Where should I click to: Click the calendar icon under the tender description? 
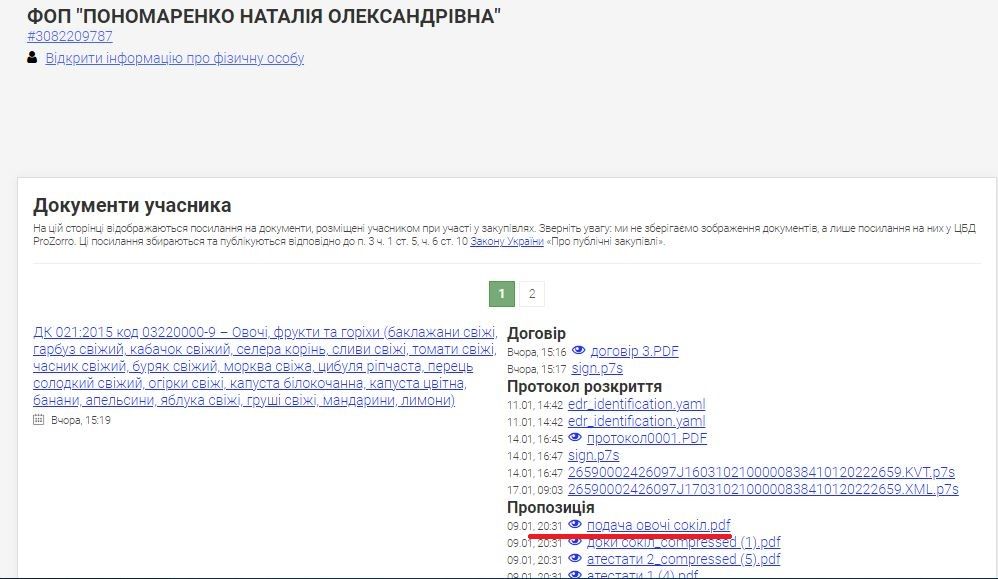click(x=37, y=418)
